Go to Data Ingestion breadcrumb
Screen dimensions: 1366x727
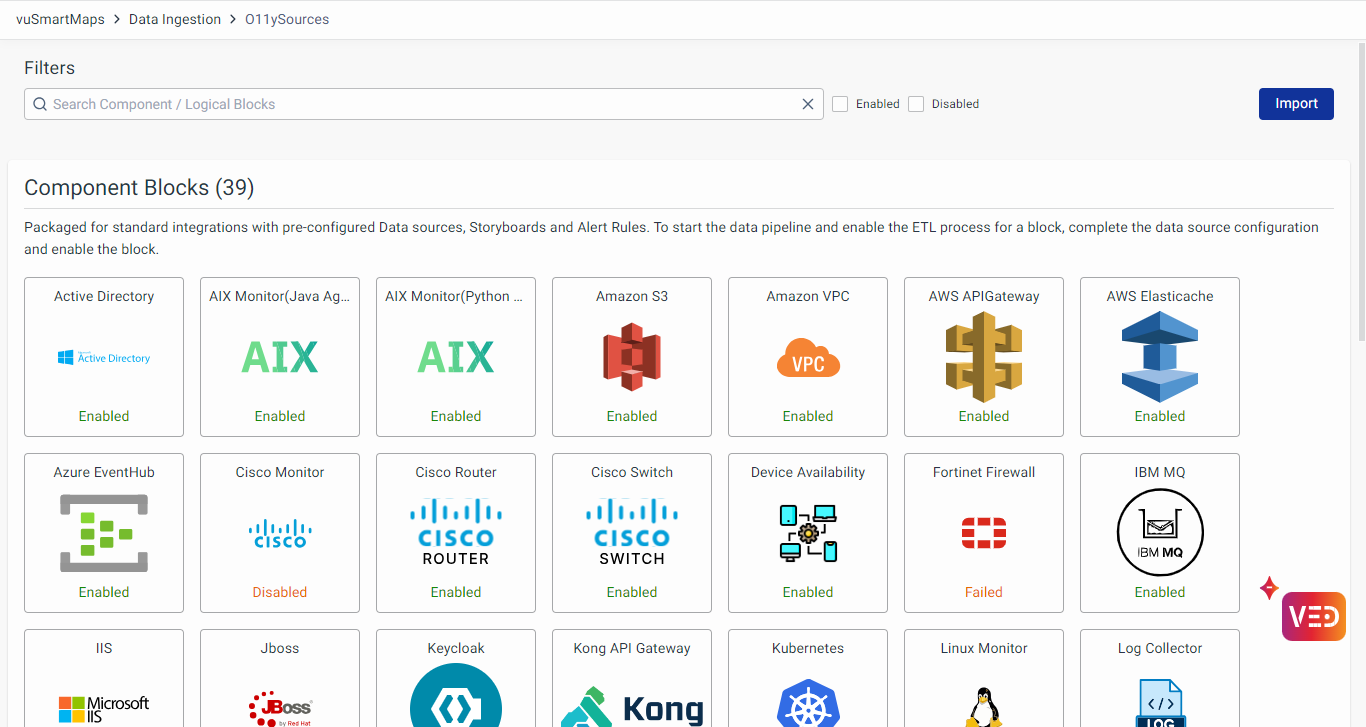pos(175,19)
